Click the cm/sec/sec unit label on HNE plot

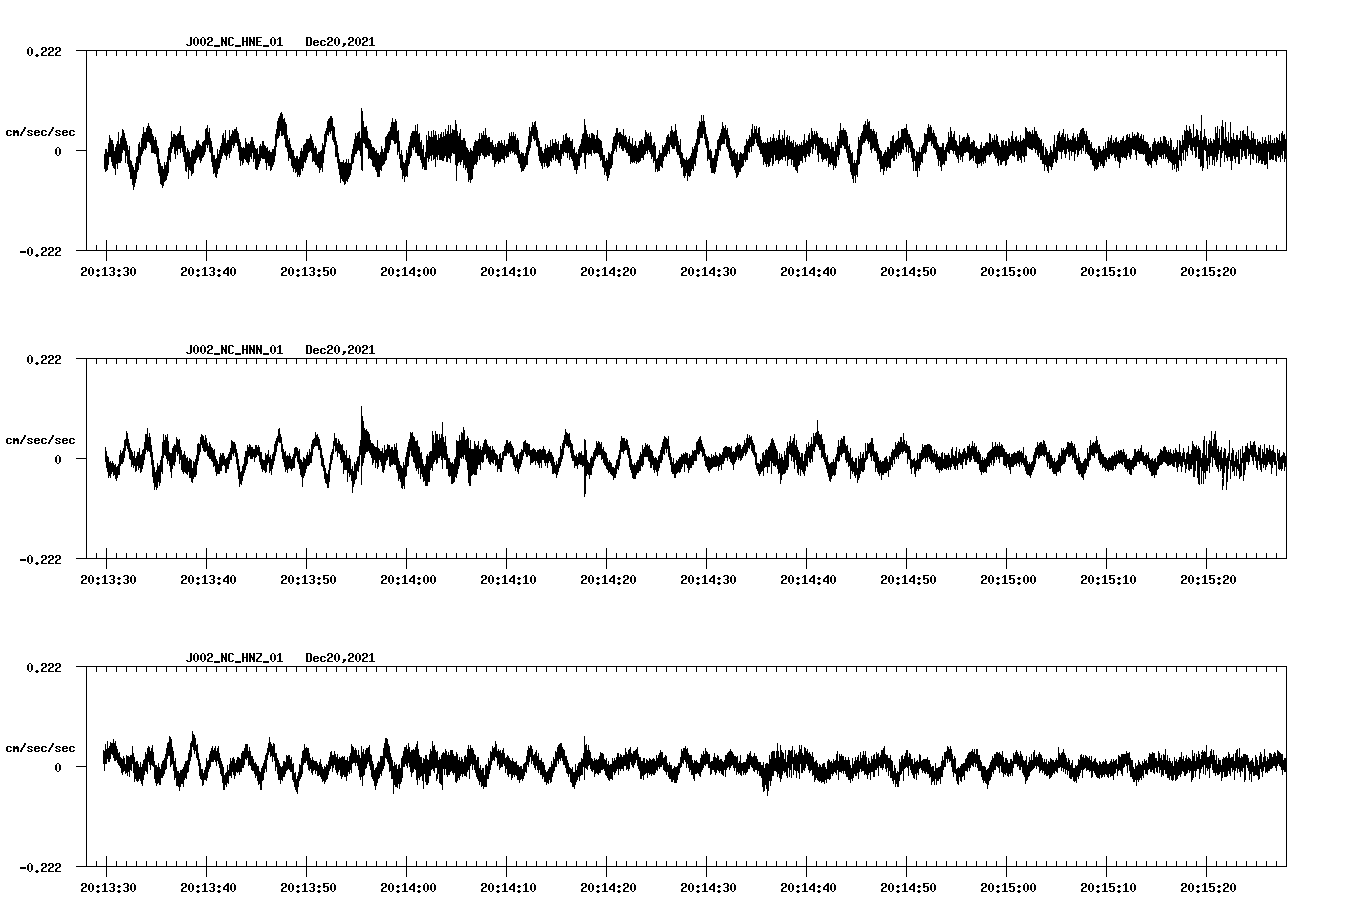point(40,132)
